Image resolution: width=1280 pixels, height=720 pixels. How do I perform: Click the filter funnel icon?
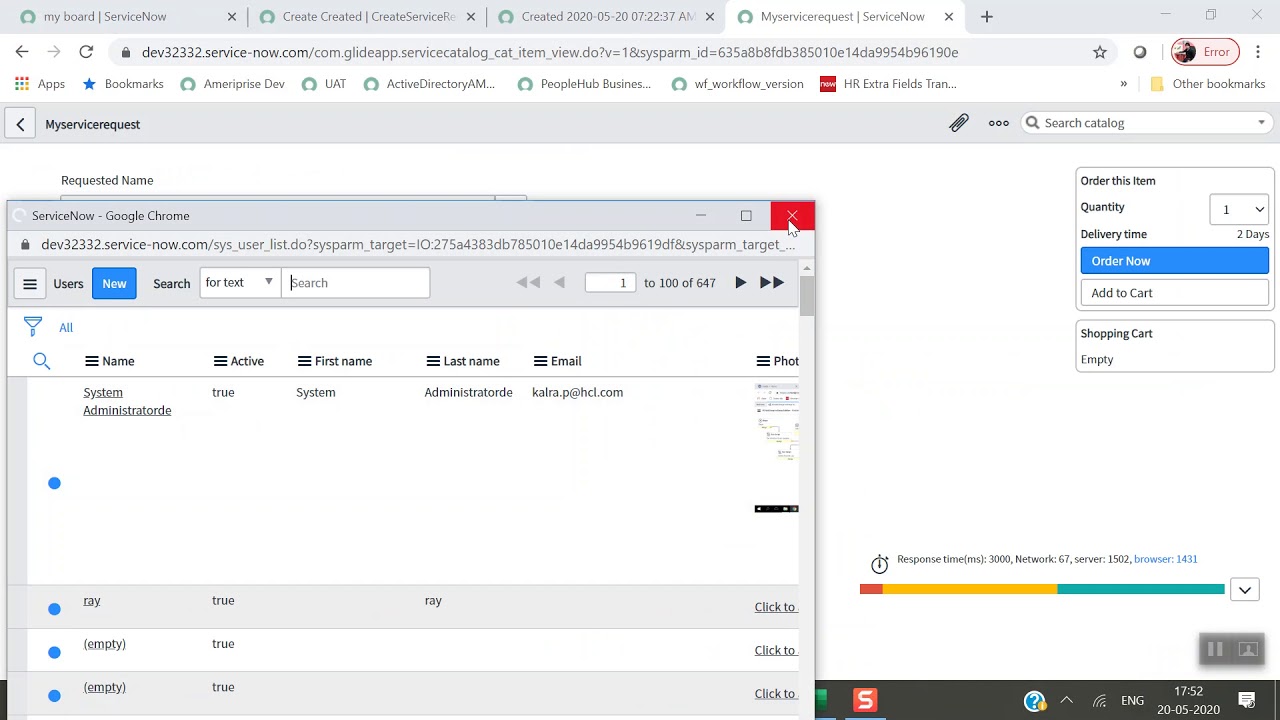pyautogui.click(x=33, y=327)
